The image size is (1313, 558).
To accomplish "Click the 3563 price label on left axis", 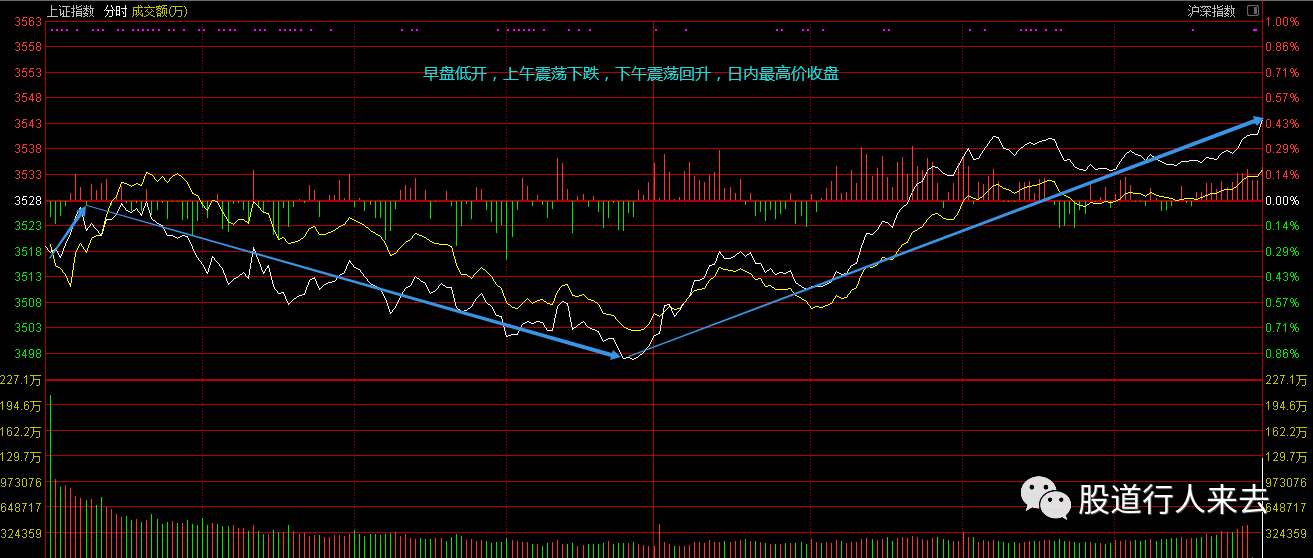I will 29,22.
